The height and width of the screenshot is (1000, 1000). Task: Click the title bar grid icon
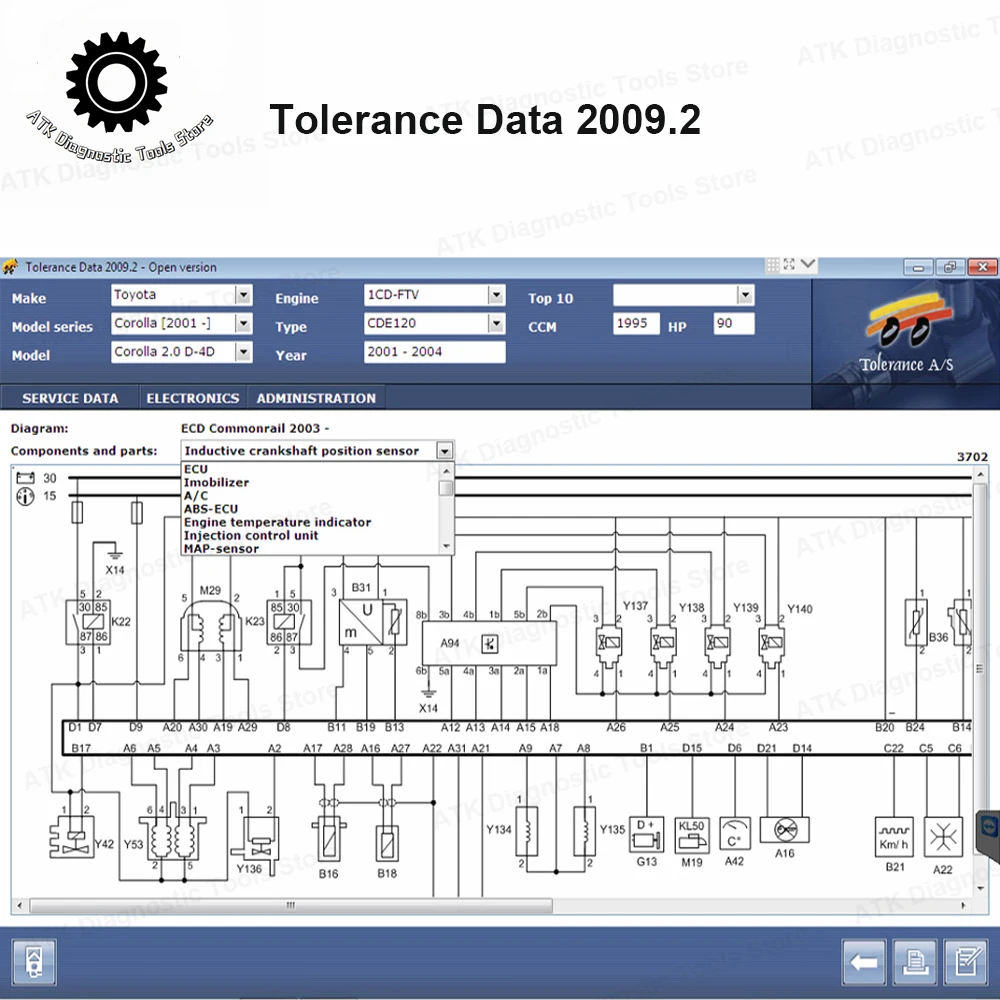pos(772,265)
